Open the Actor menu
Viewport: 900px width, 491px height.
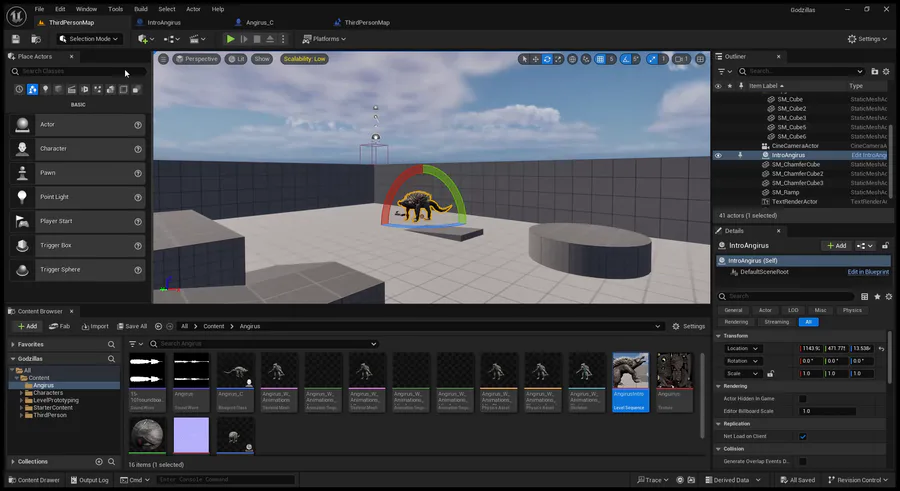193,9
